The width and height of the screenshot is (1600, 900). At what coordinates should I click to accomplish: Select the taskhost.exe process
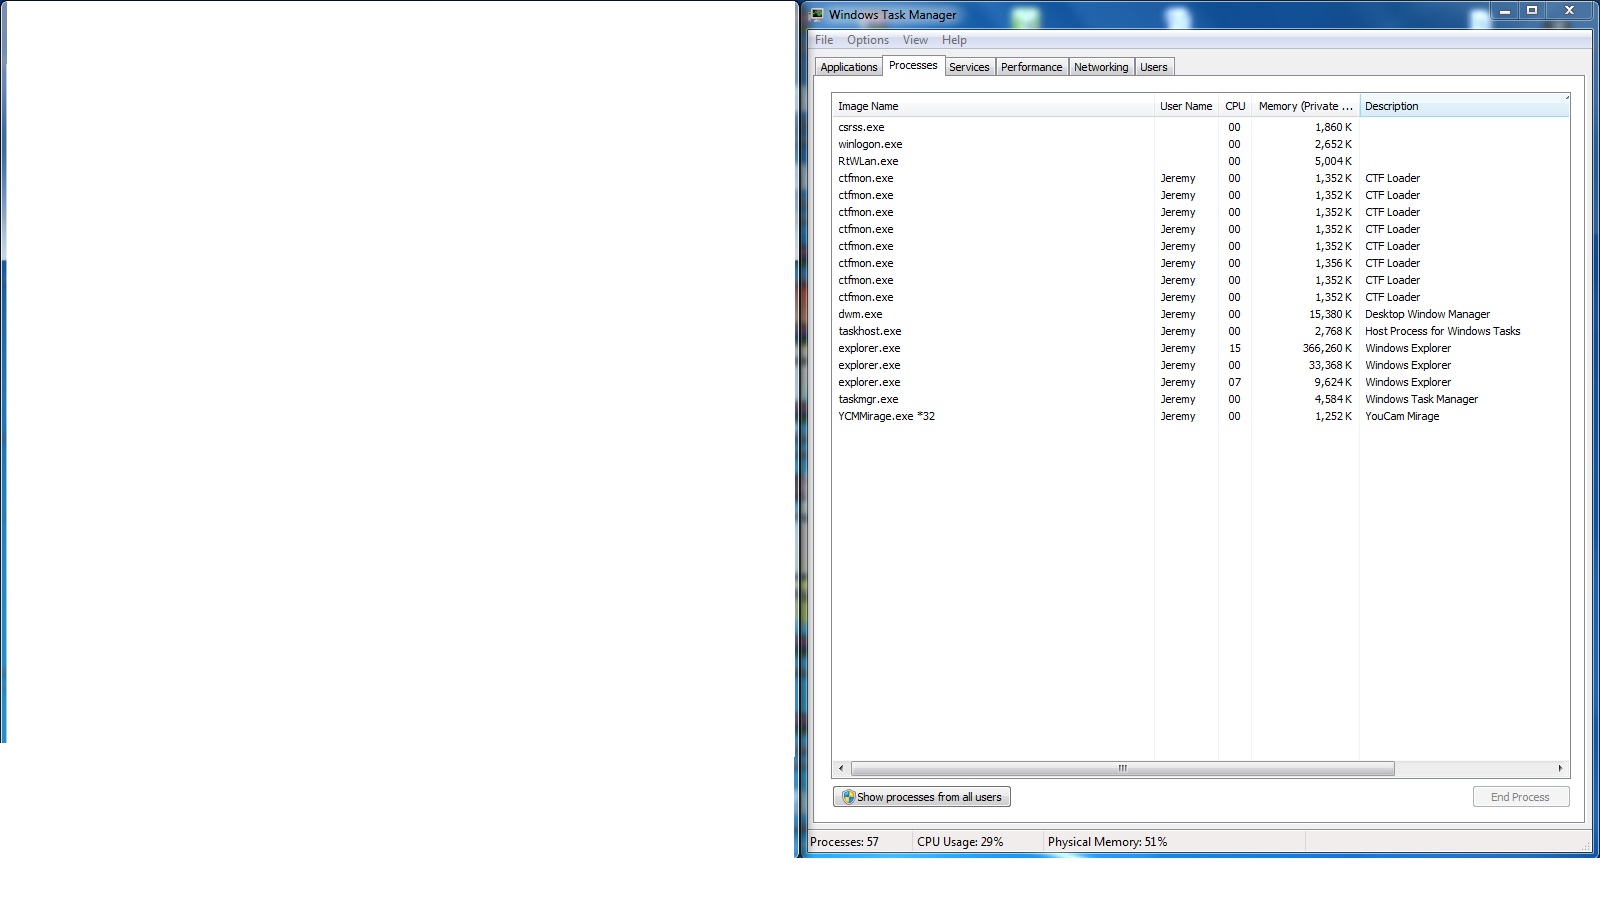click(x=1200, y=331)
